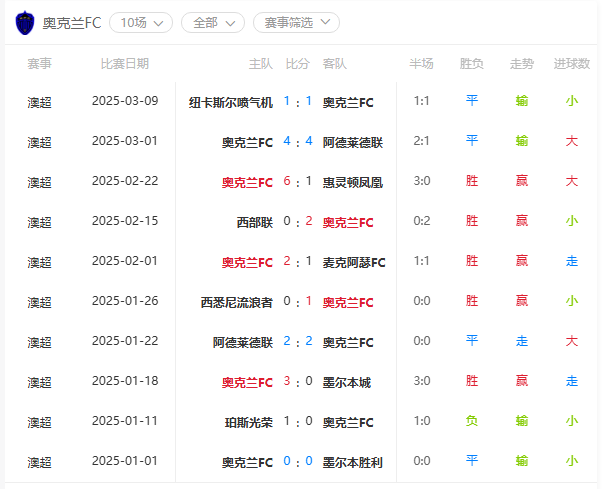602x489 pixels.
Task: Open the 2:2 score result
Action: pyautogui.click(x=298, y=341)
